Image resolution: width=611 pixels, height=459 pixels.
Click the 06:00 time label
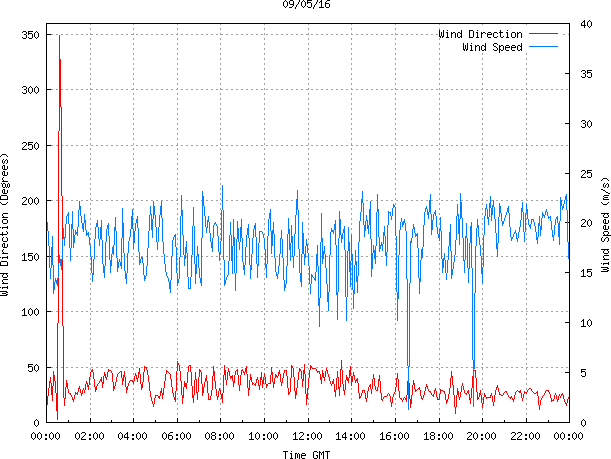click(x=177, y=436)
